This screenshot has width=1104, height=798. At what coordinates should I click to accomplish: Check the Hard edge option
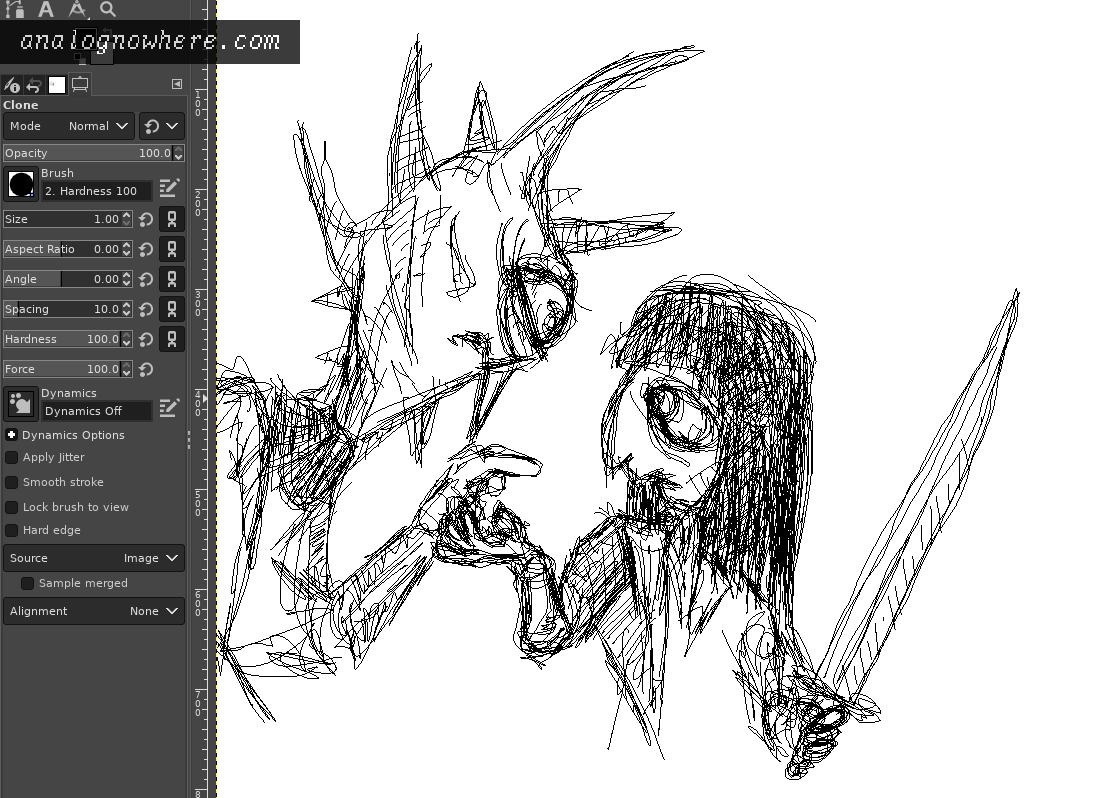tap(12, 530)
